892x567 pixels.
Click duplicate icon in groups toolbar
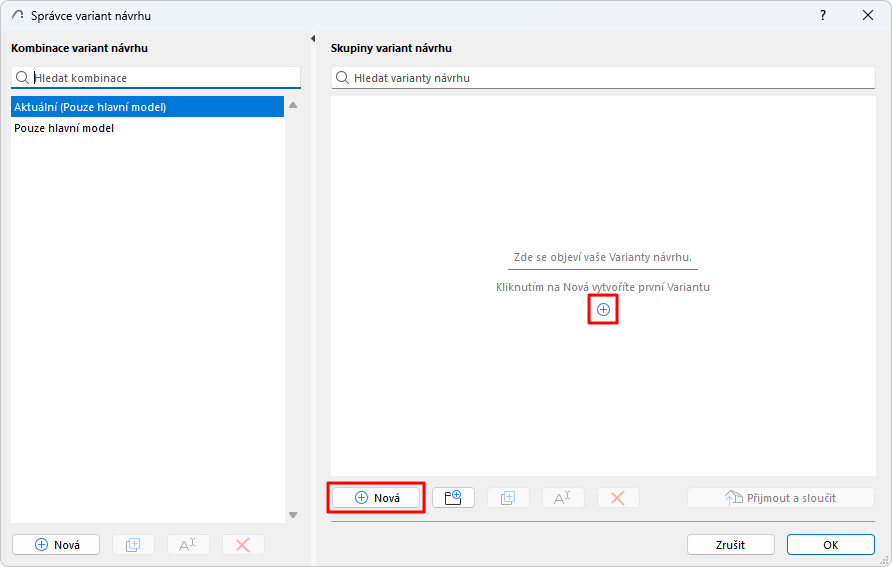pyautogui.click(x=508, y=498)
